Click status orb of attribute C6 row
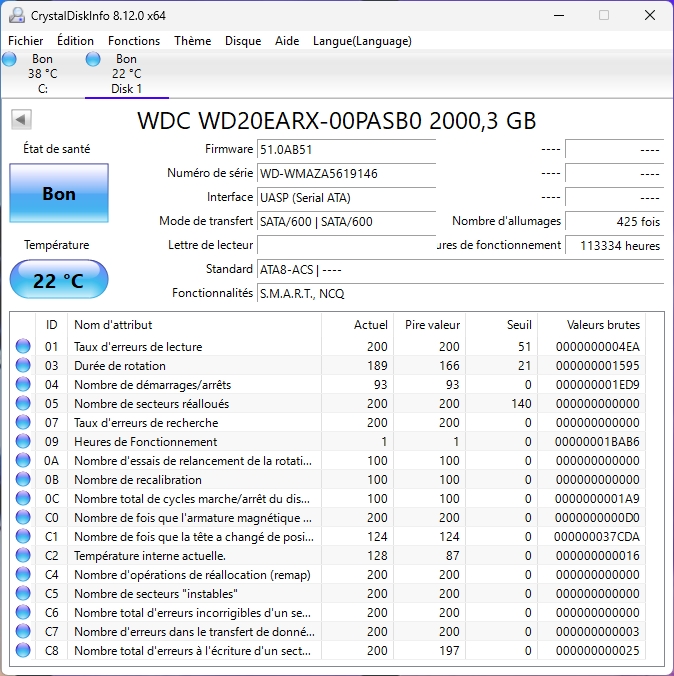 coord(23,612)
